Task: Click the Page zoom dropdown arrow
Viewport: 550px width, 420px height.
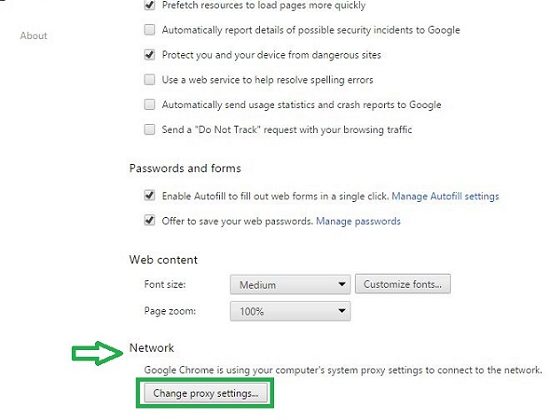Action: [x=342, y=311]
